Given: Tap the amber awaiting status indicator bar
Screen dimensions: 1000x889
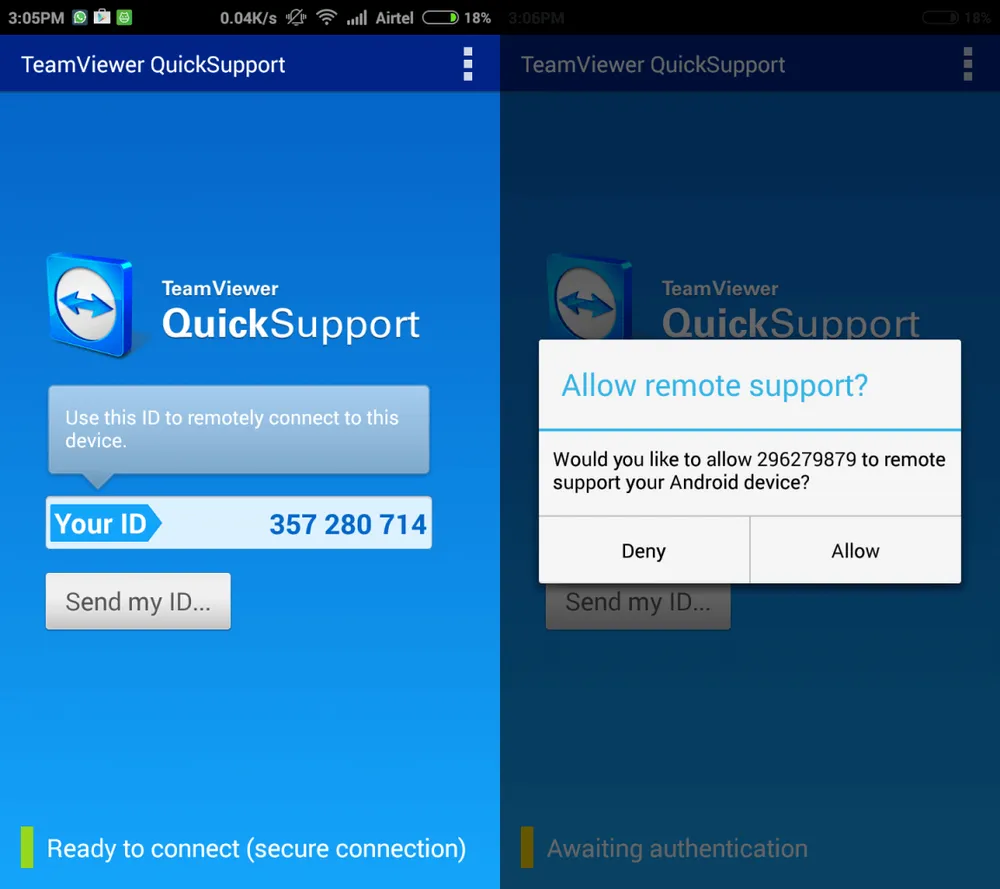Looking at the screenshot, I should click(527, 847).
